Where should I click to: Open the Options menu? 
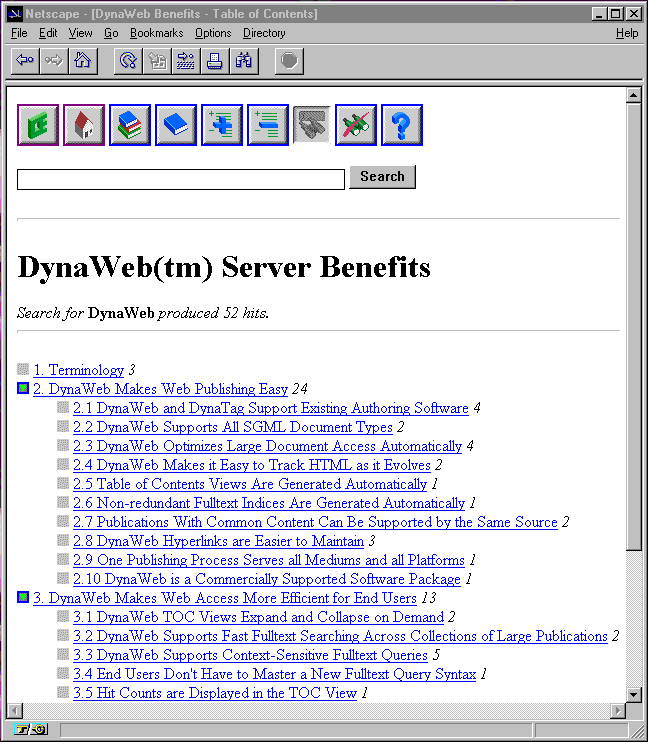[213, 33]
